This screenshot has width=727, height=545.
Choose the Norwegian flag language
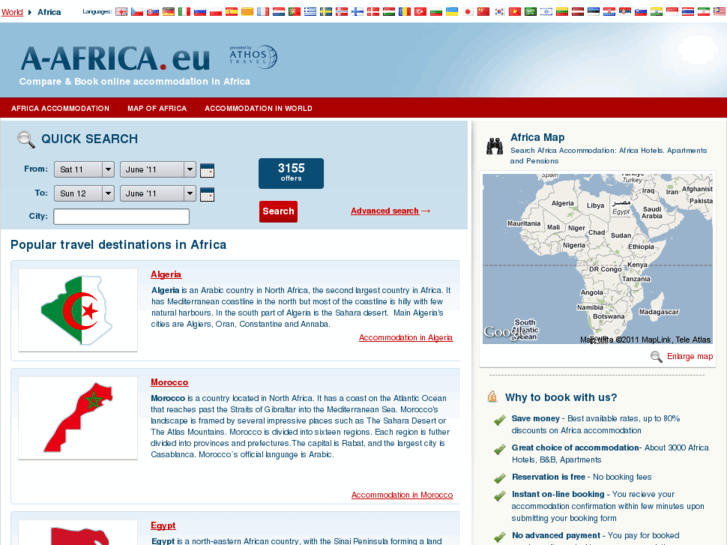coord(342,12)
